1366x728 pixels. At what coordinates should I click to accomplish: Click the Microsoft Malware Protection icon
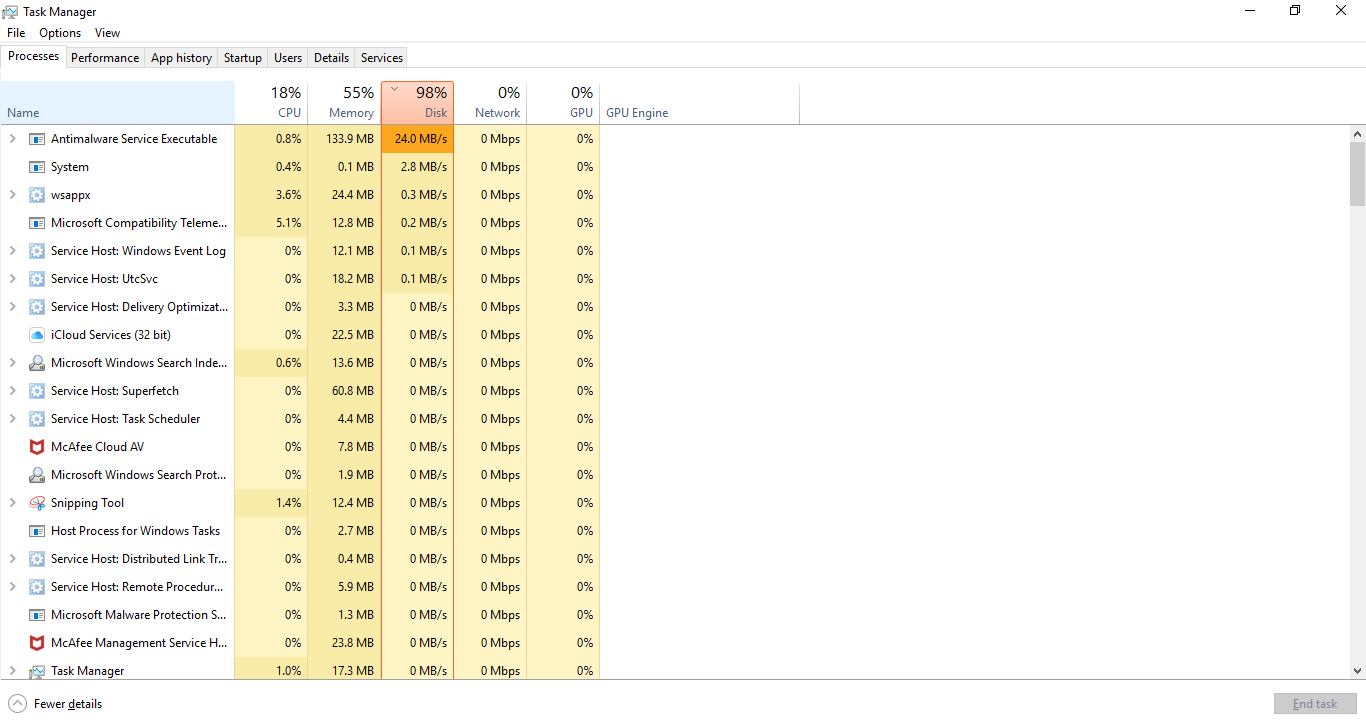(x=37, y=615)
